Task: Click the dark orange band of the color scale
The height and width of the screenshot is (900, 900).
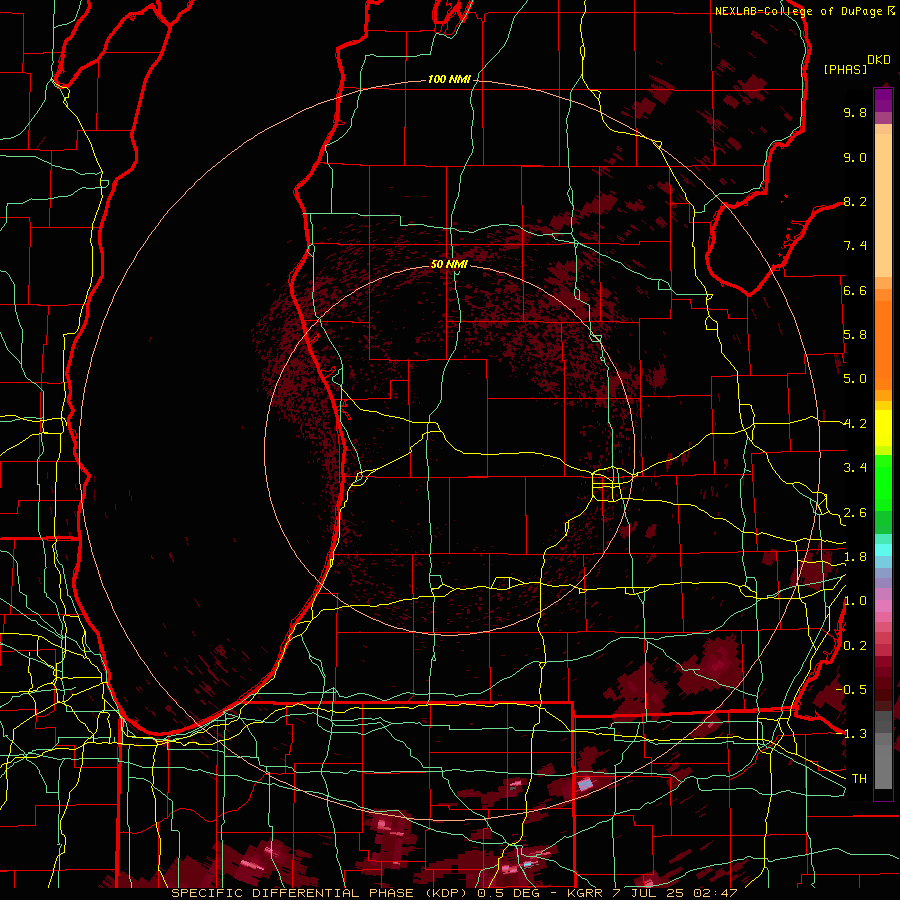Action: pos(883,345)
